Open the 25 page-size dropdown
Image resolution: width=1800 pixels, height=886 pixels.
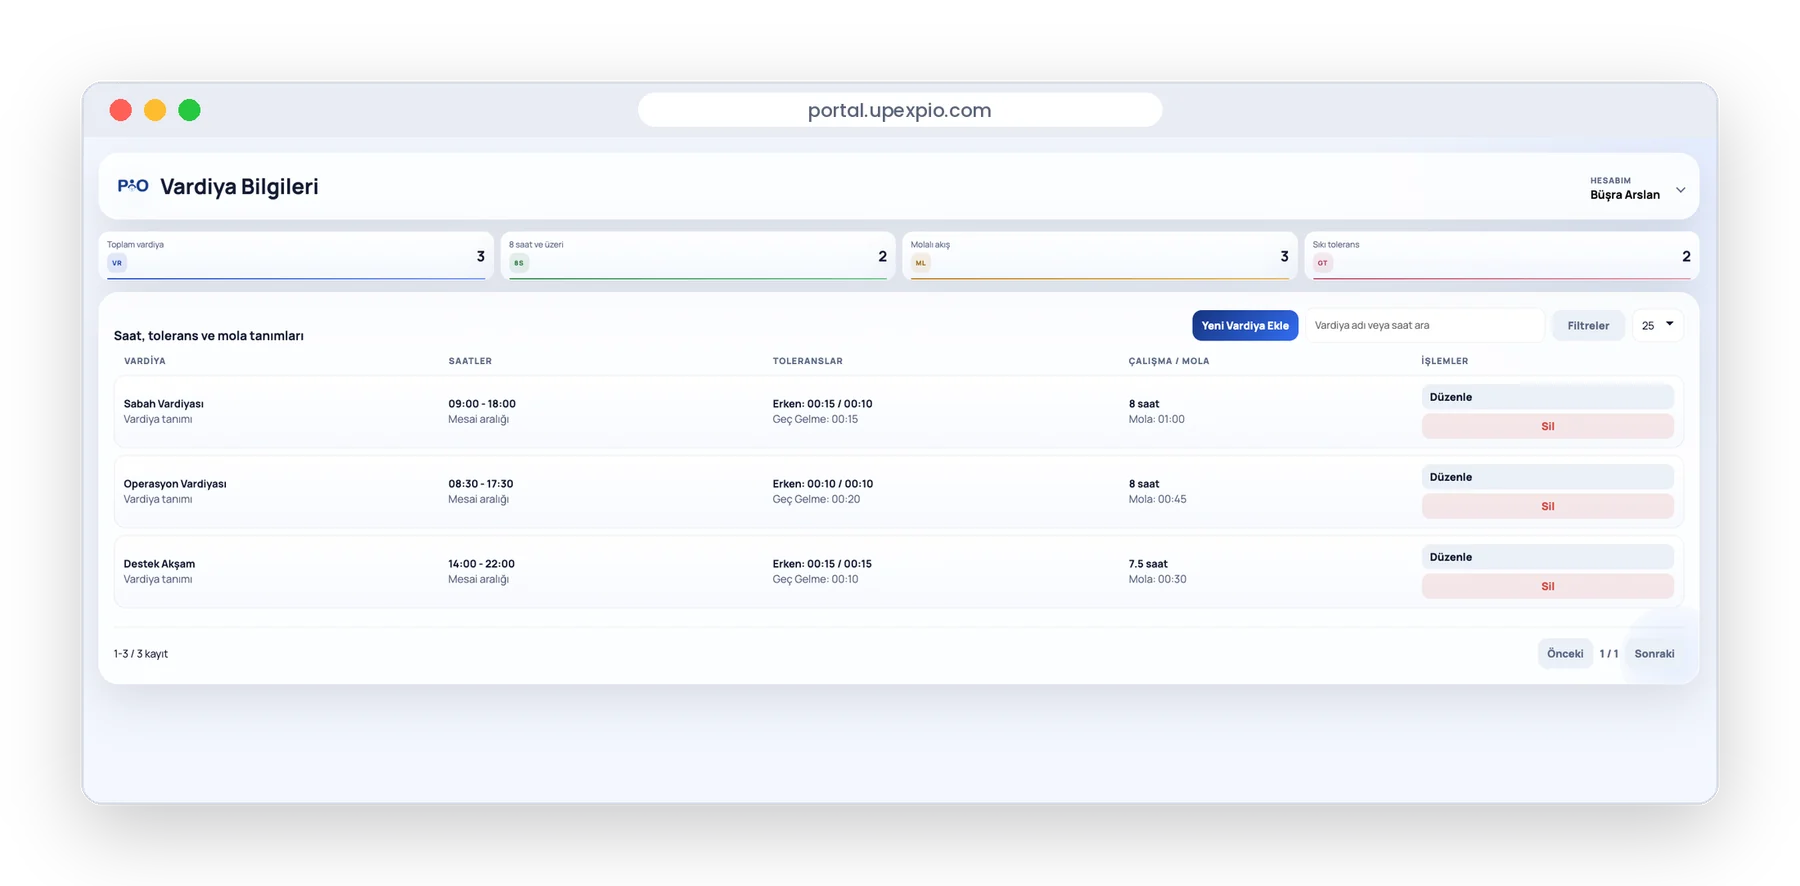click(x=1657, y=325)
